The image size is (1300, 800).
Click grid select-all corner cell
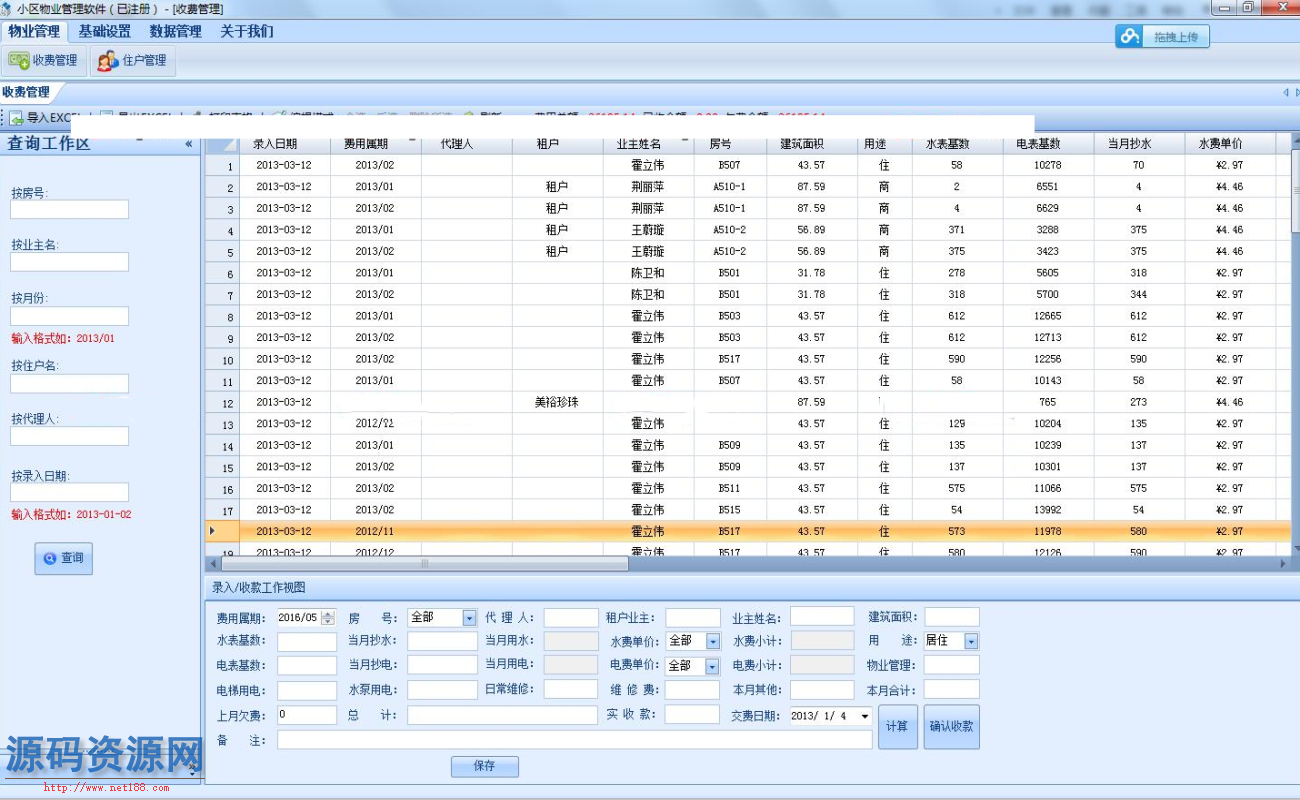point(222,144)
